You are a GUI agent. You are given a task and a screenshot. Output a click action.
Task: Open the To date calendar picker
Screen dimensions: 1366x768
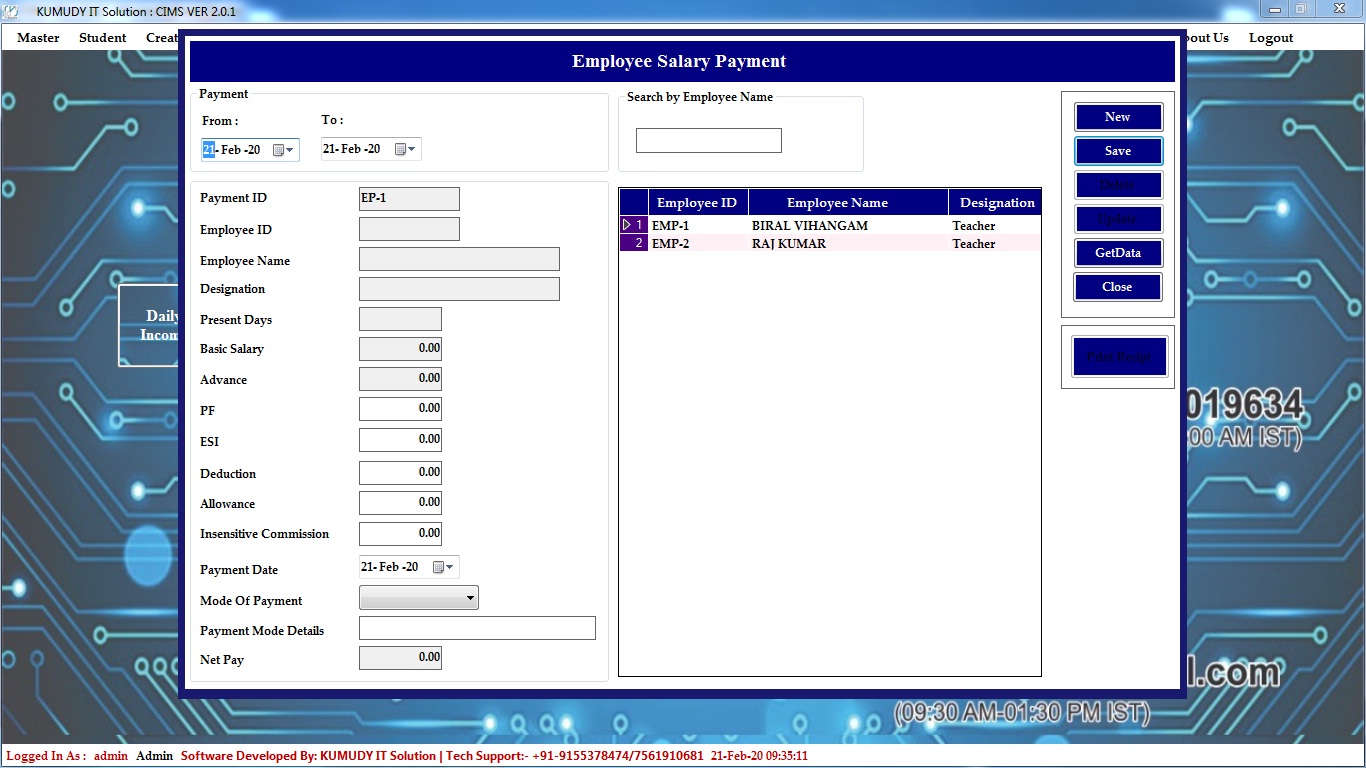pyautogui.click(x=400, y=149)
